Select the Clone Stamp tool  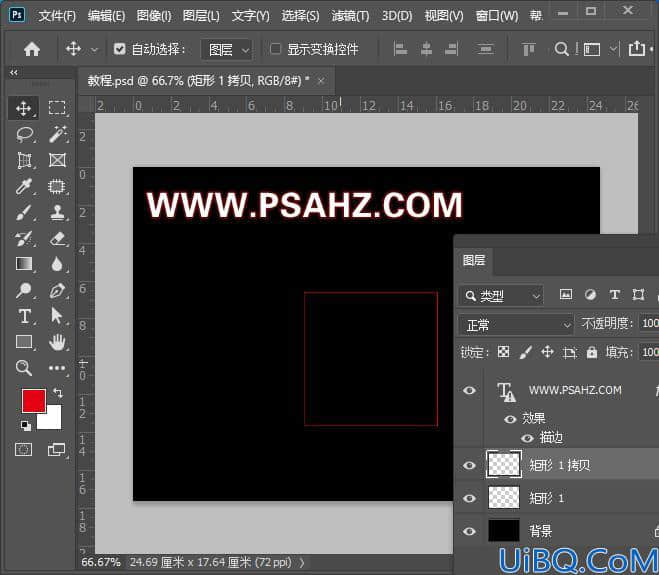[x=57, y=212]
